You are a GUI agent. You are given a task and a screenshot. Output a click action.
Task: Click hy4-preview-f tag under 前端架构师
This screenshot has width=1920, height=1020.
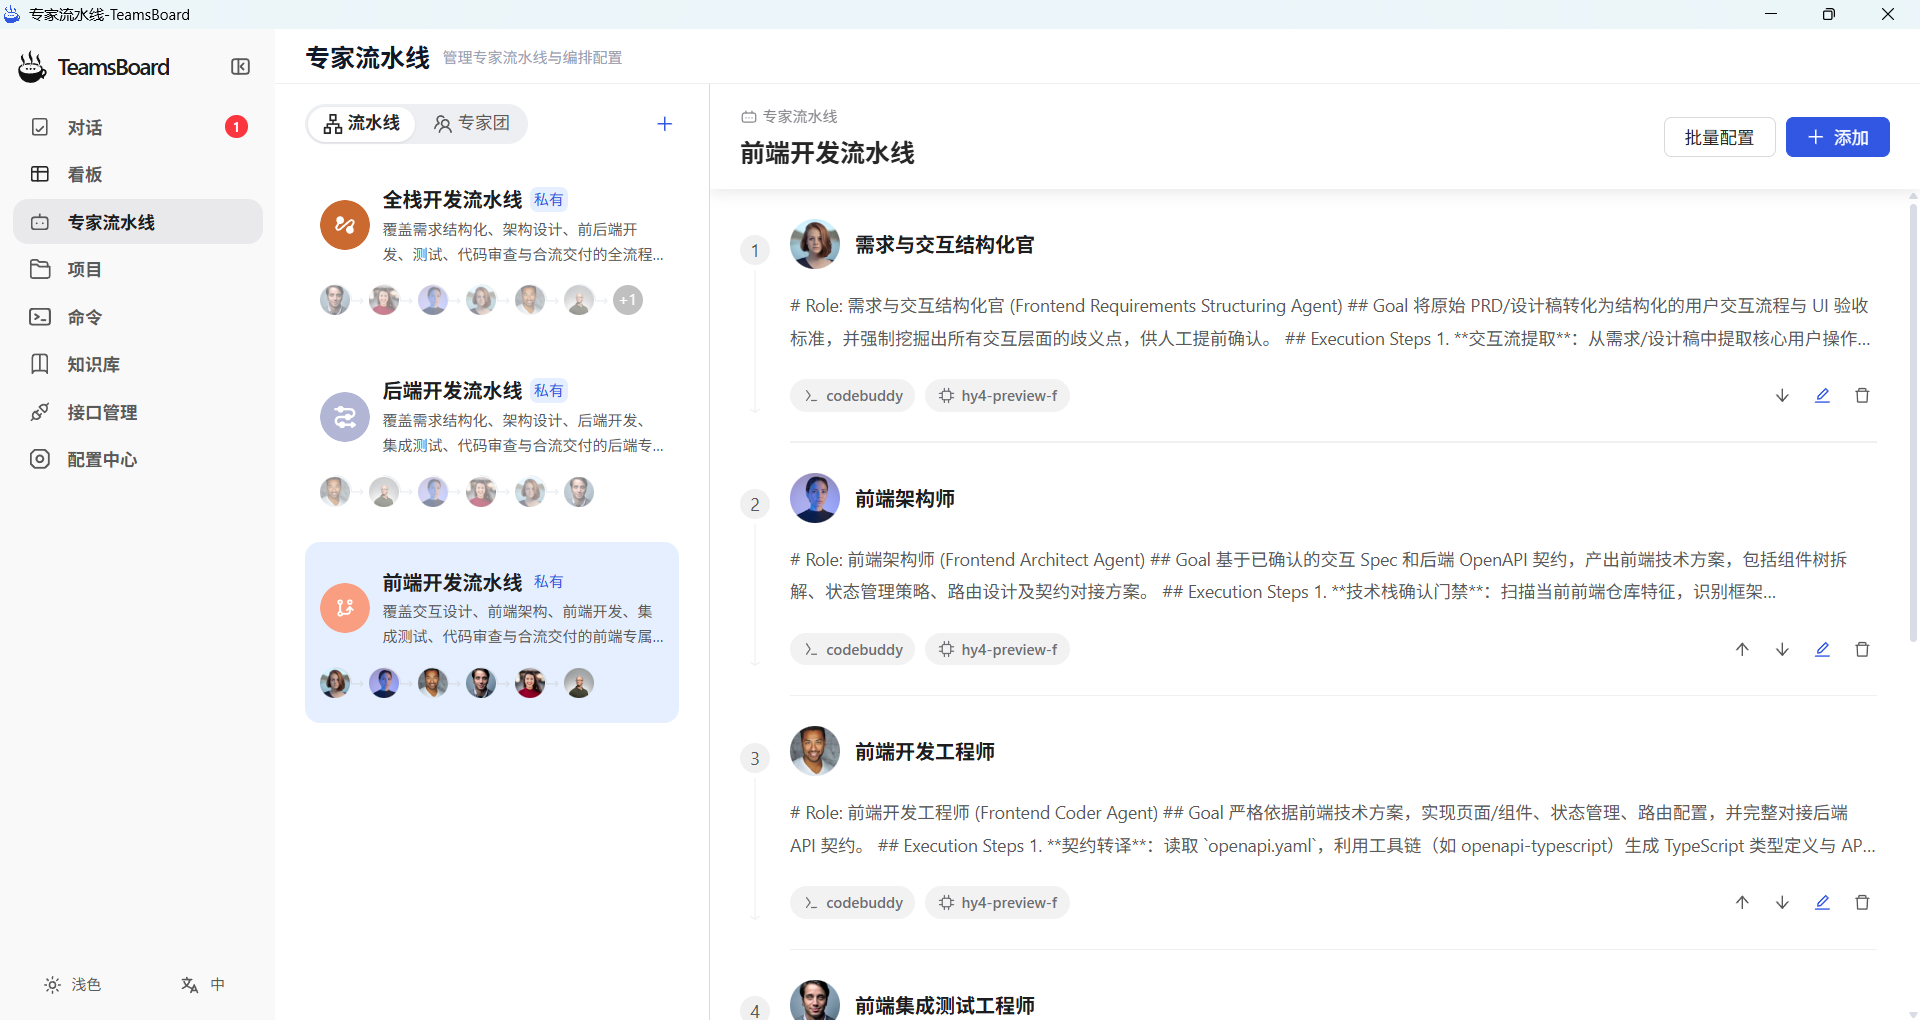[x=998, y=650]
